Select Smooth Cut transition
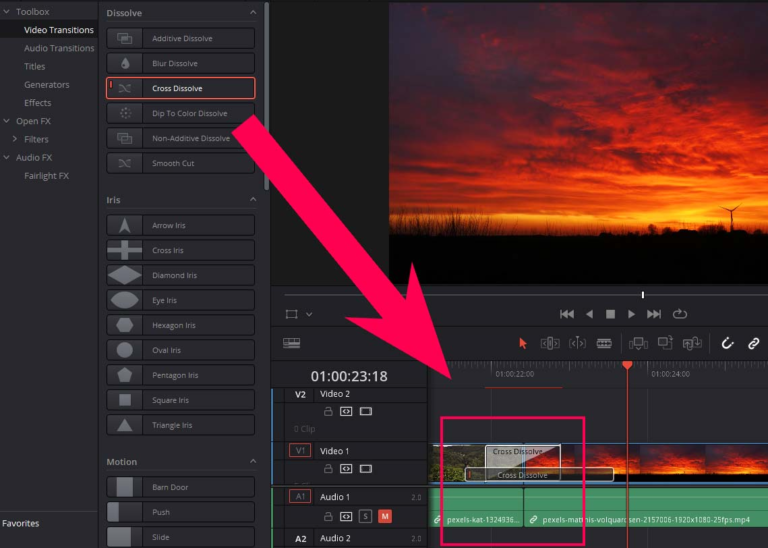 pos(180,163)
